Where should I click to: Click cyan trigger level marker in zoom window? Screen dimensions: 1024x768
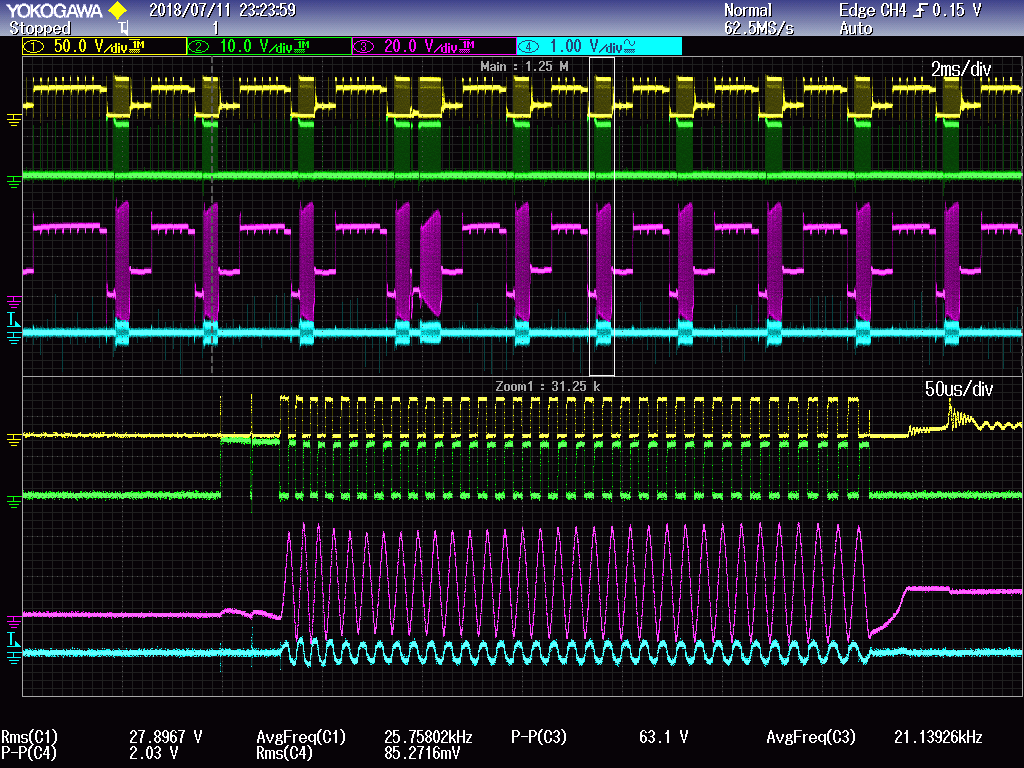coord(12,638)
